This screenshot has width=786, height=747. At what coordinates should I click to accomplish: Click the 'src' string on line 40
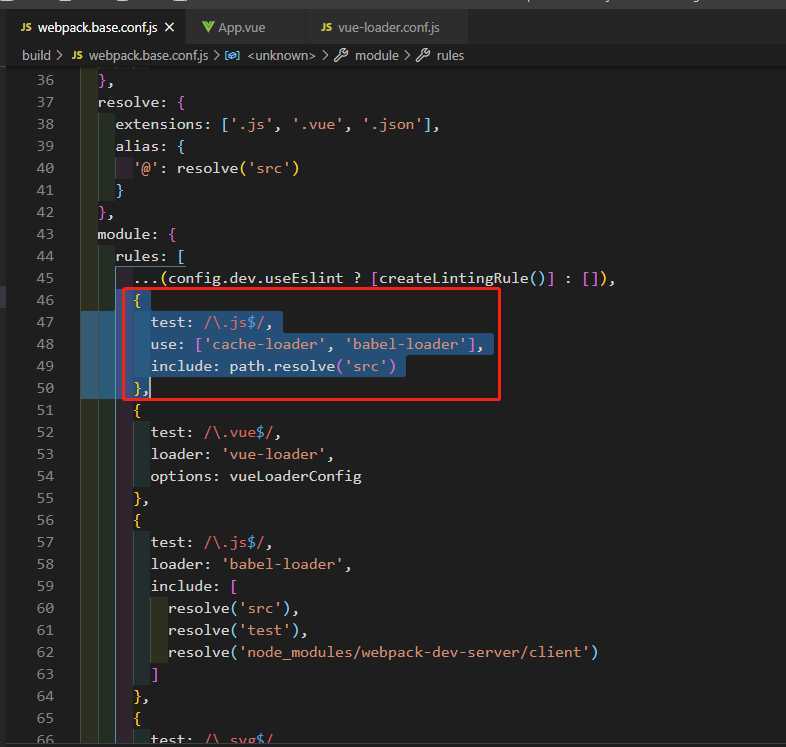269,168
